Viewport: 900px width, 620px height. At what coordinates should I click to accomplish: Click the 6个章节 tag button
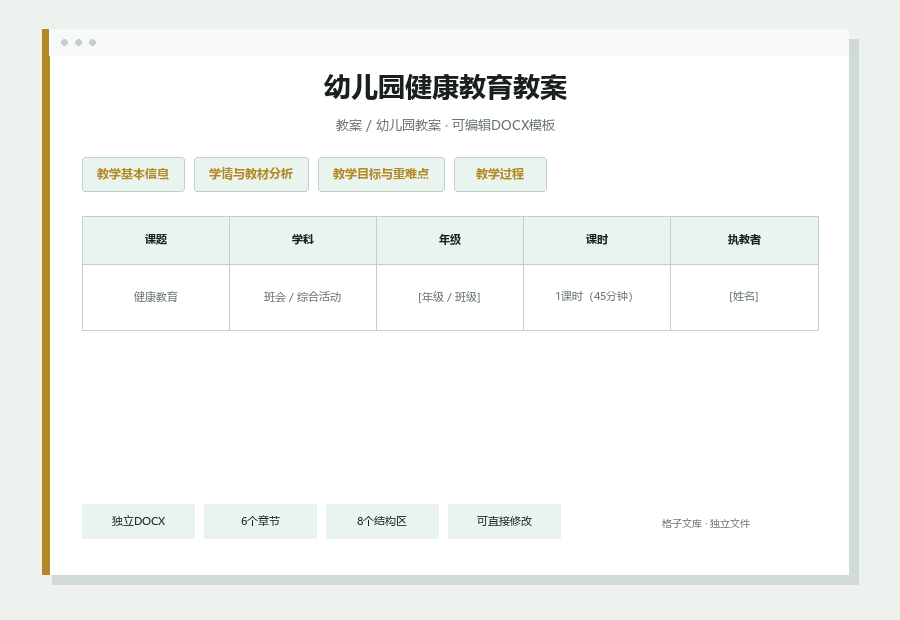pos(260,521)
